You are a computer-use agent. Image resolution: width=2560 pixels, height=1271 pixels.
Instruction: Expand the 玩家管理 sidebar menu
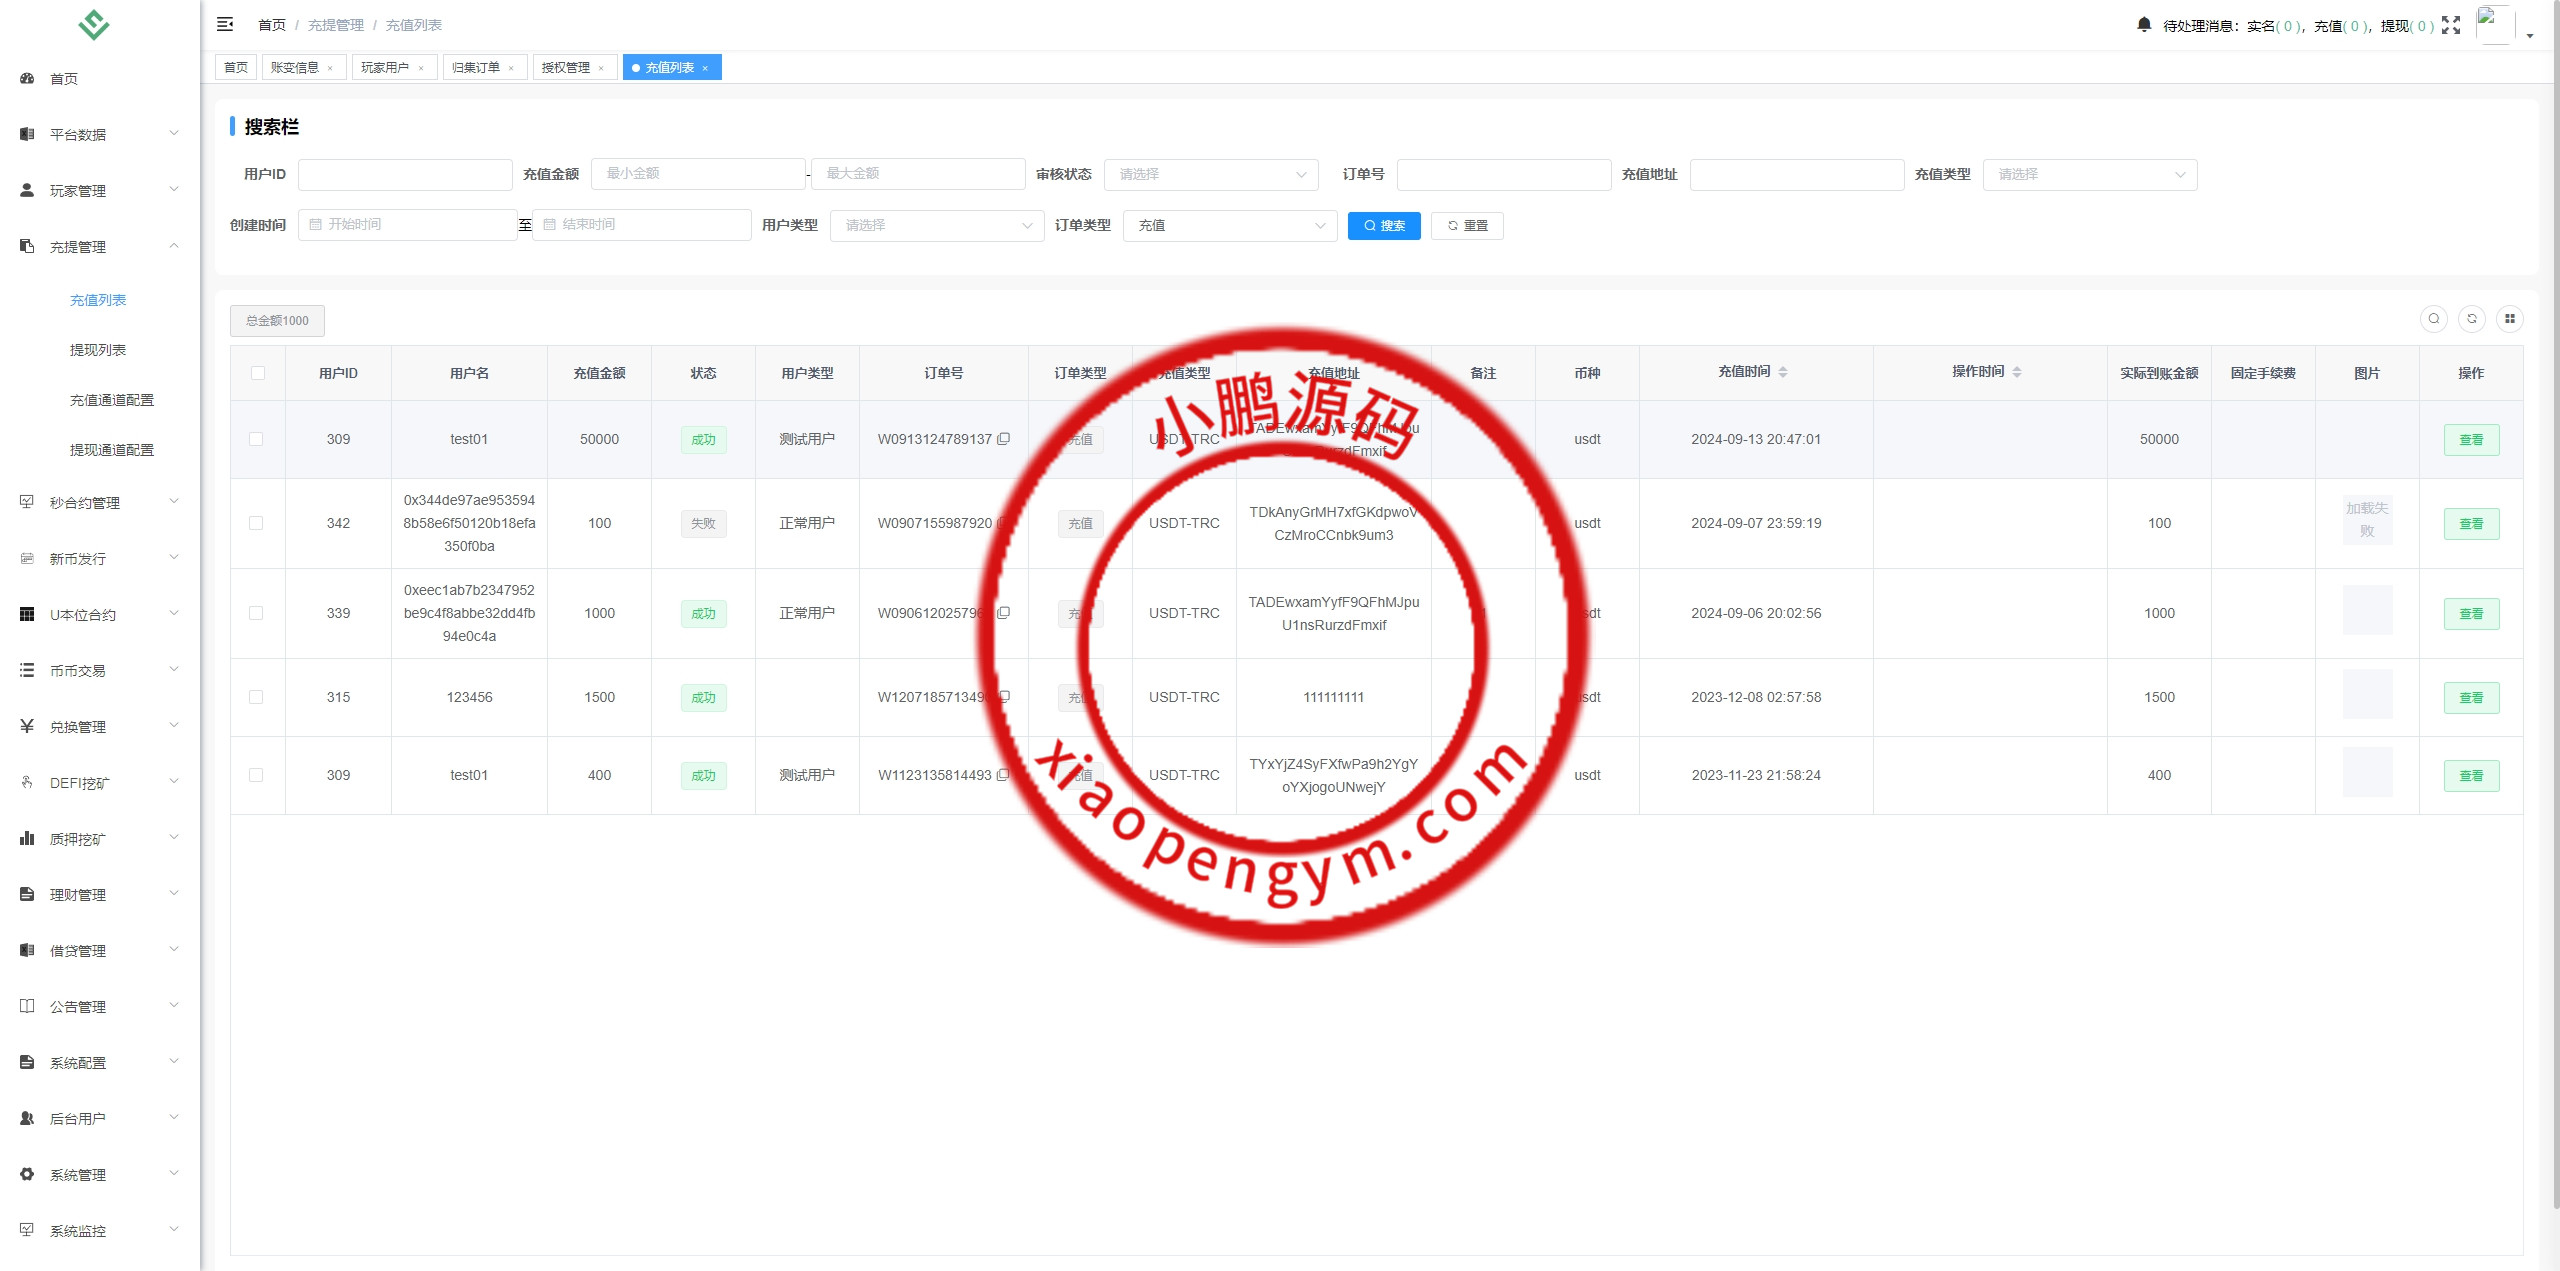(x=98, y=190)
